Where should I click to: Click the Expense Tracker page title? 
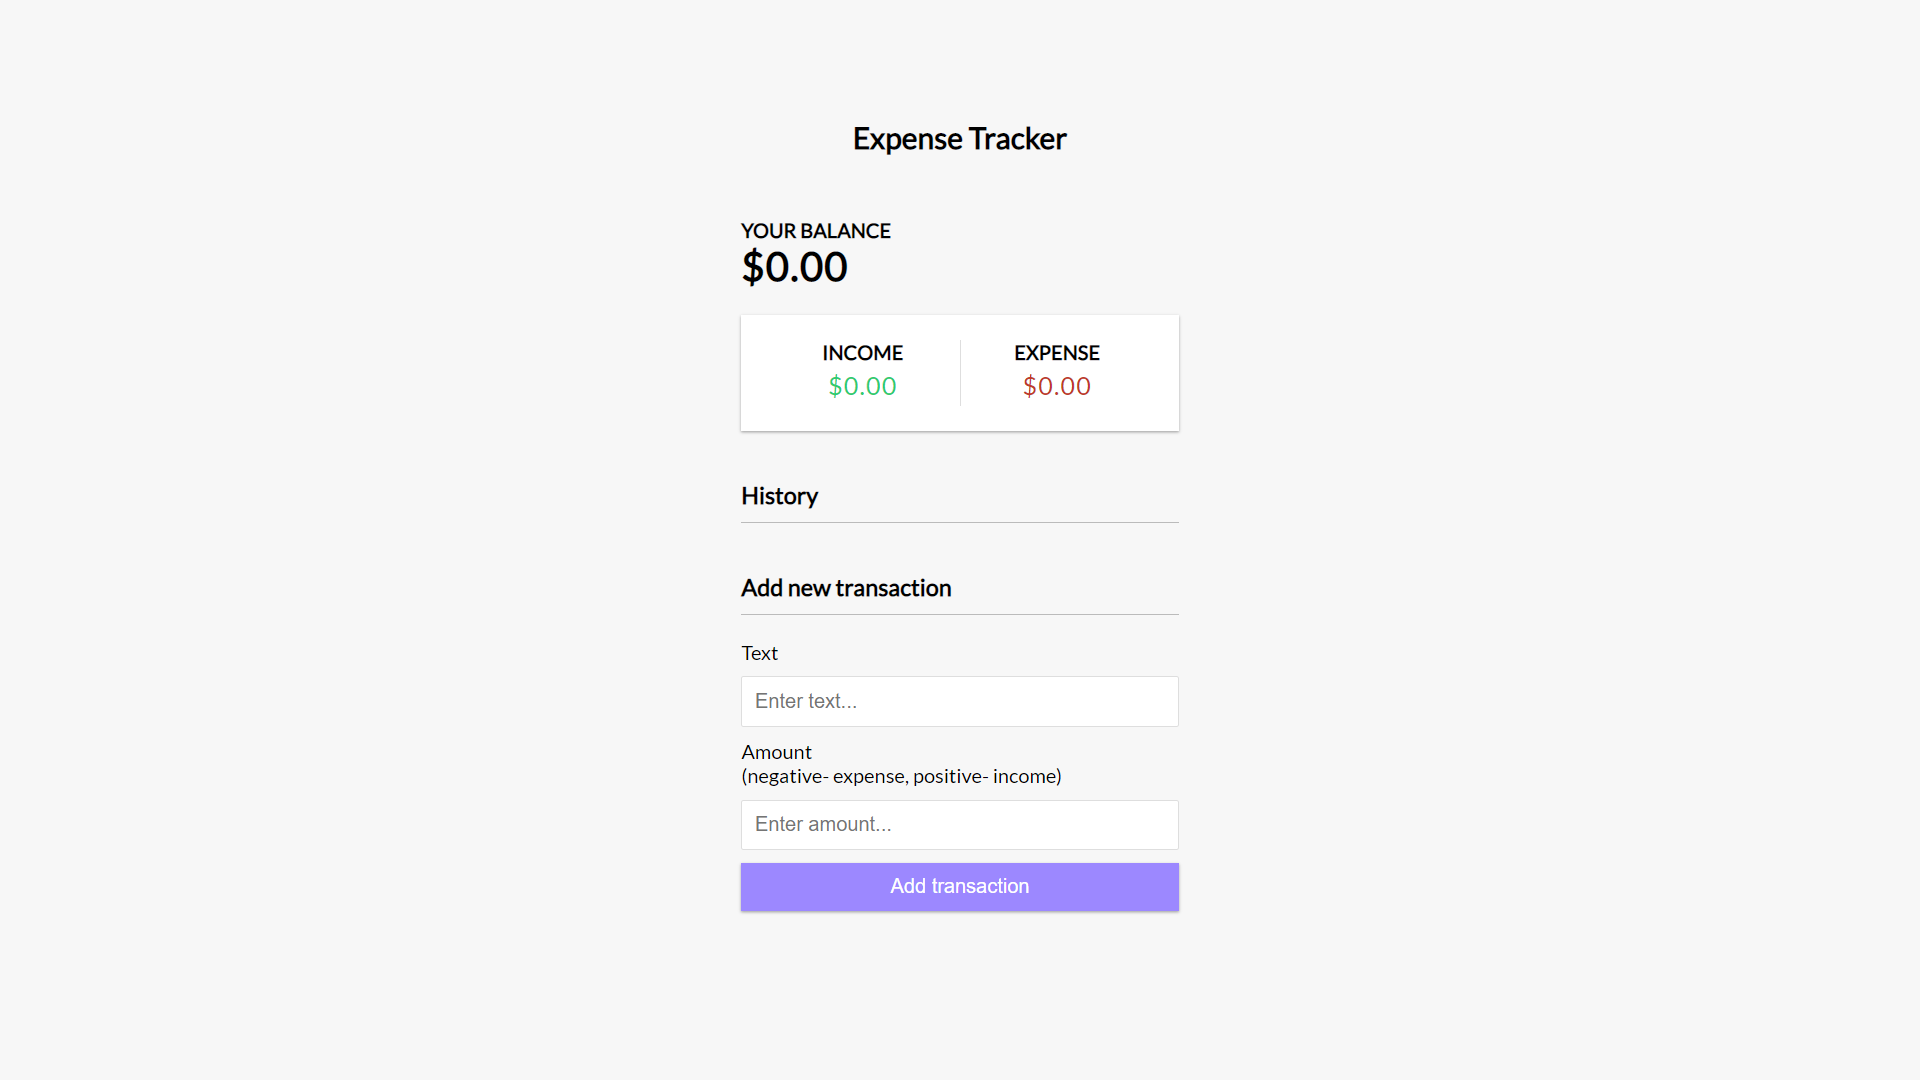coord(959,139)
